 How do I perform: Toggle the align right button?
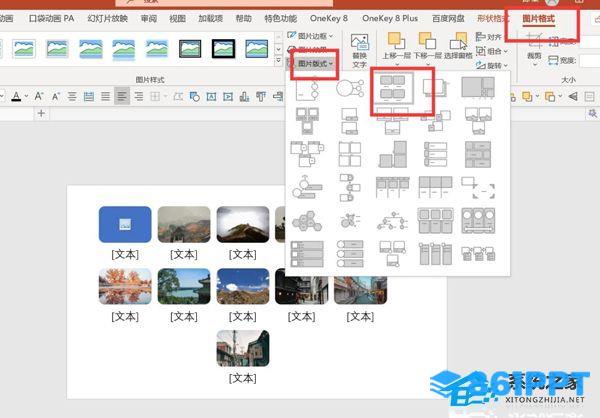point(139,96)
